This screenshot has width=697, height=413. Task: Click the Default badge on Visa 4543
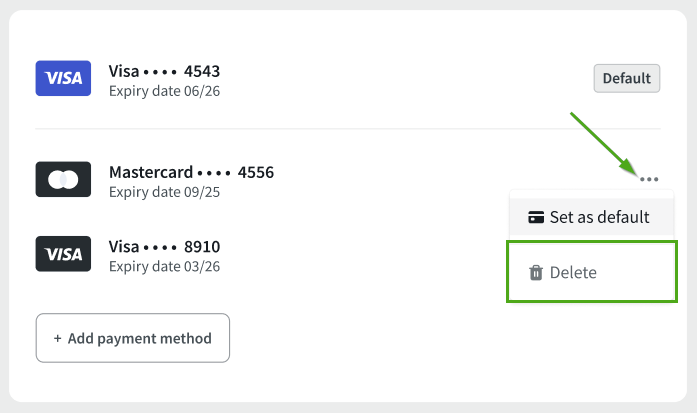[x=627, y=78]
